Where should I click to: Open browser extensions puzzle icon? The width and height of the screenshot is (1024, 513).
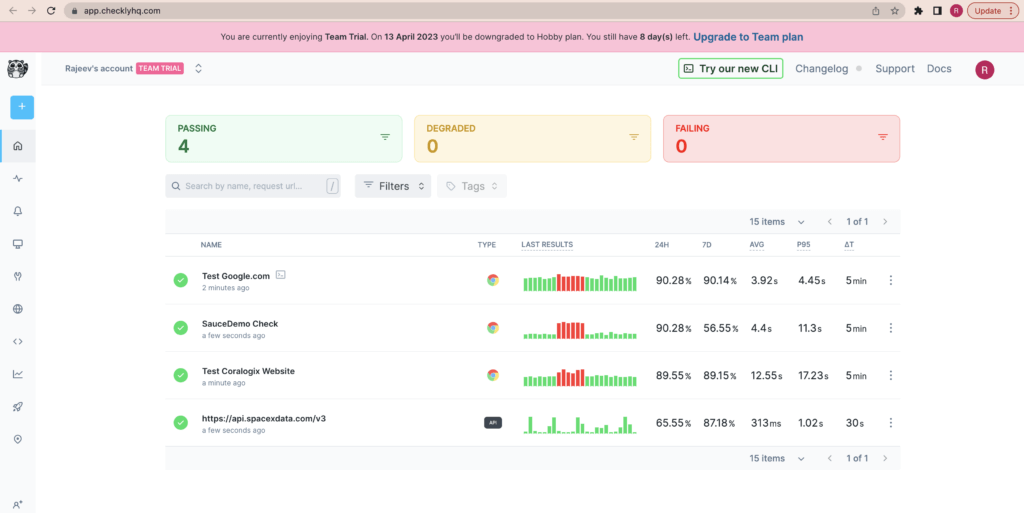[x=918, y=10]
